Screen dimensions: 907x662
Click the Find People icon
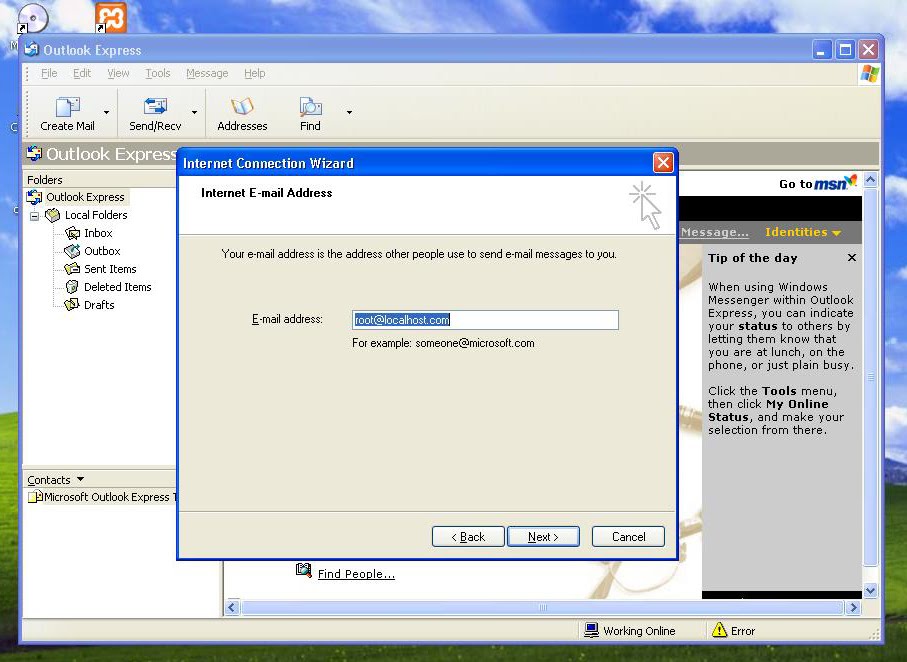tap(304, 571)
